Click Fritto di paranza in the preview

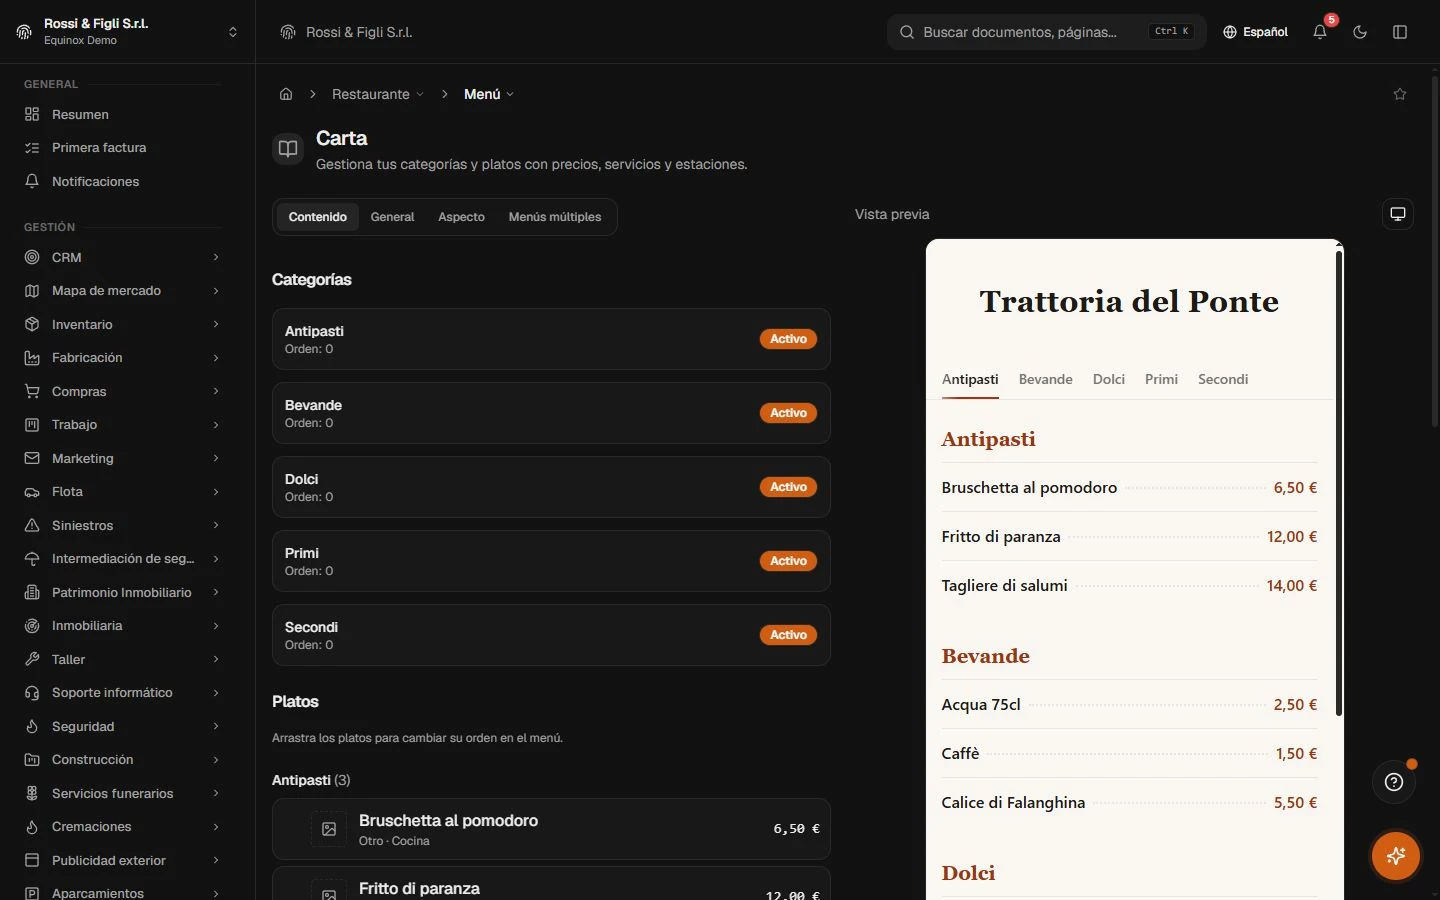1001,537
